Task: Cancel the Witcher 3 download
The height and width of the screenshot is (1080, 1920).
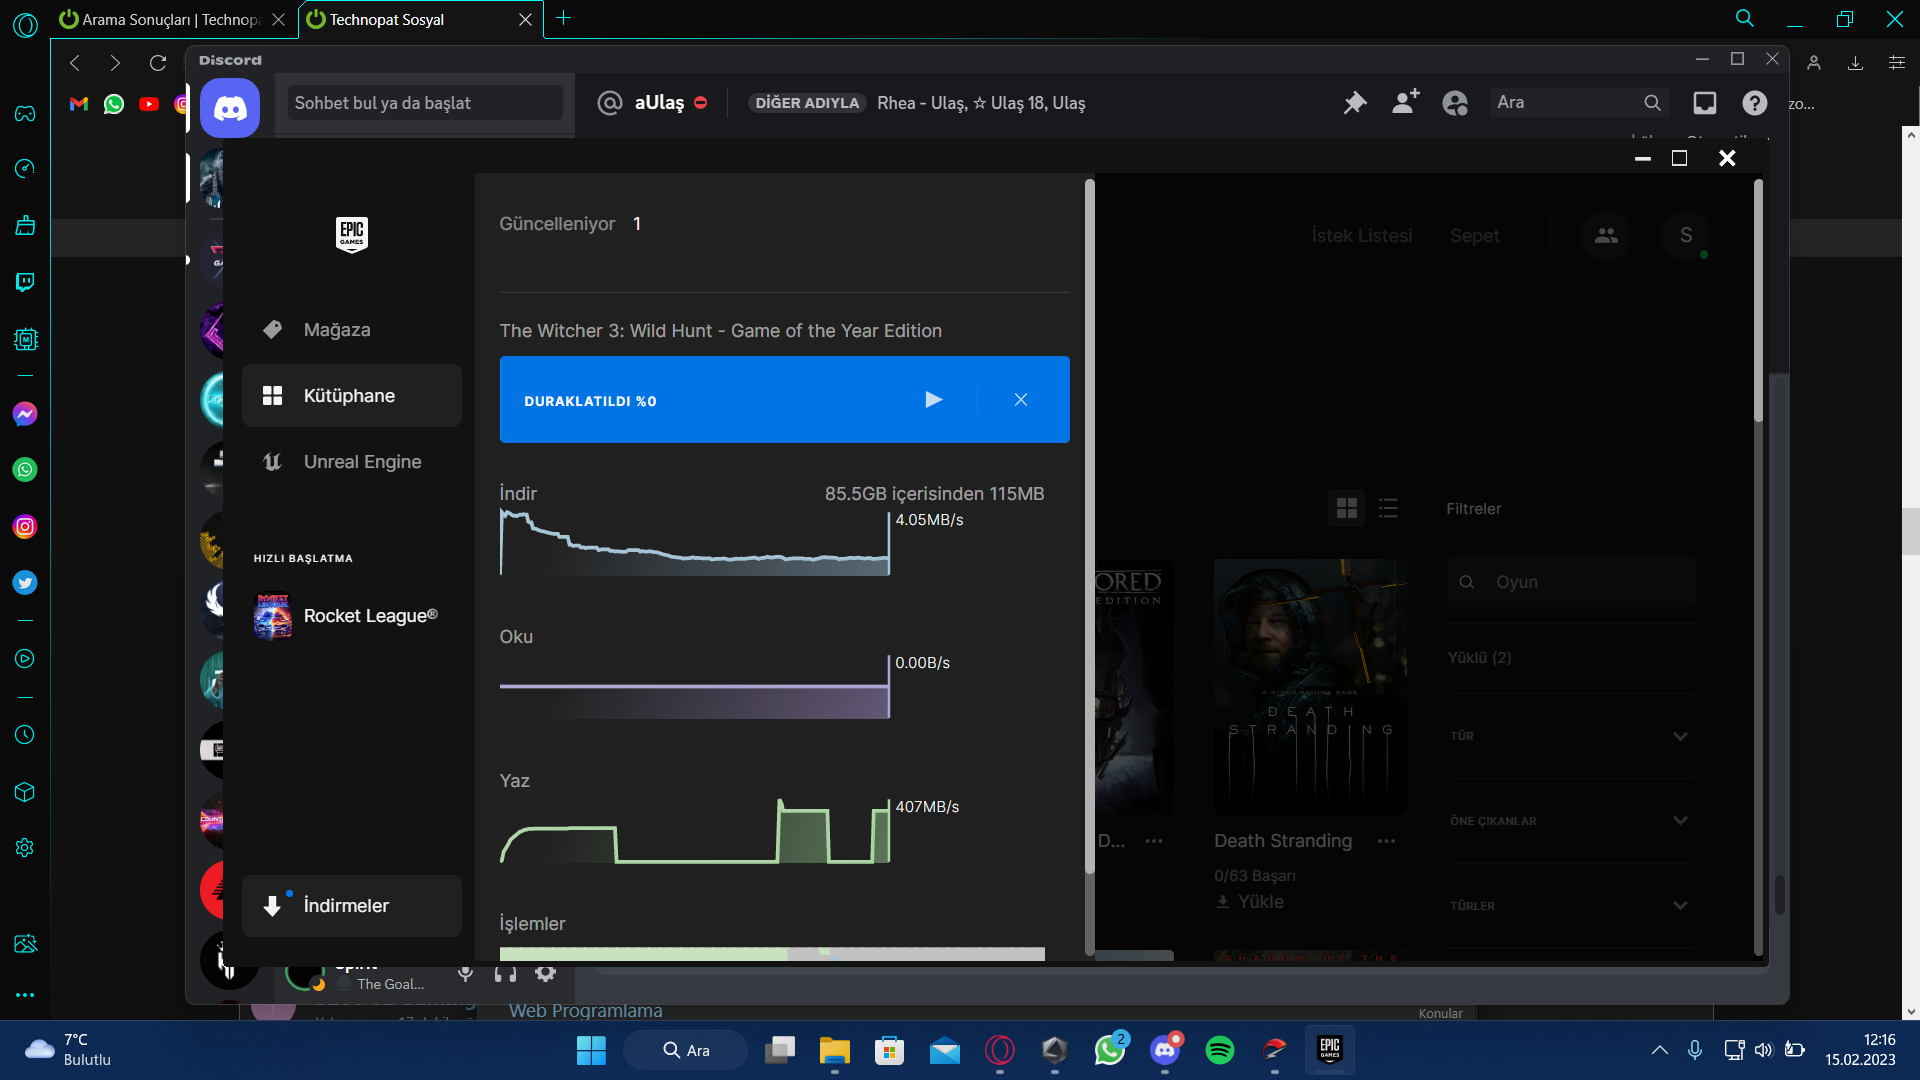Action: (x=1020, y=400)
